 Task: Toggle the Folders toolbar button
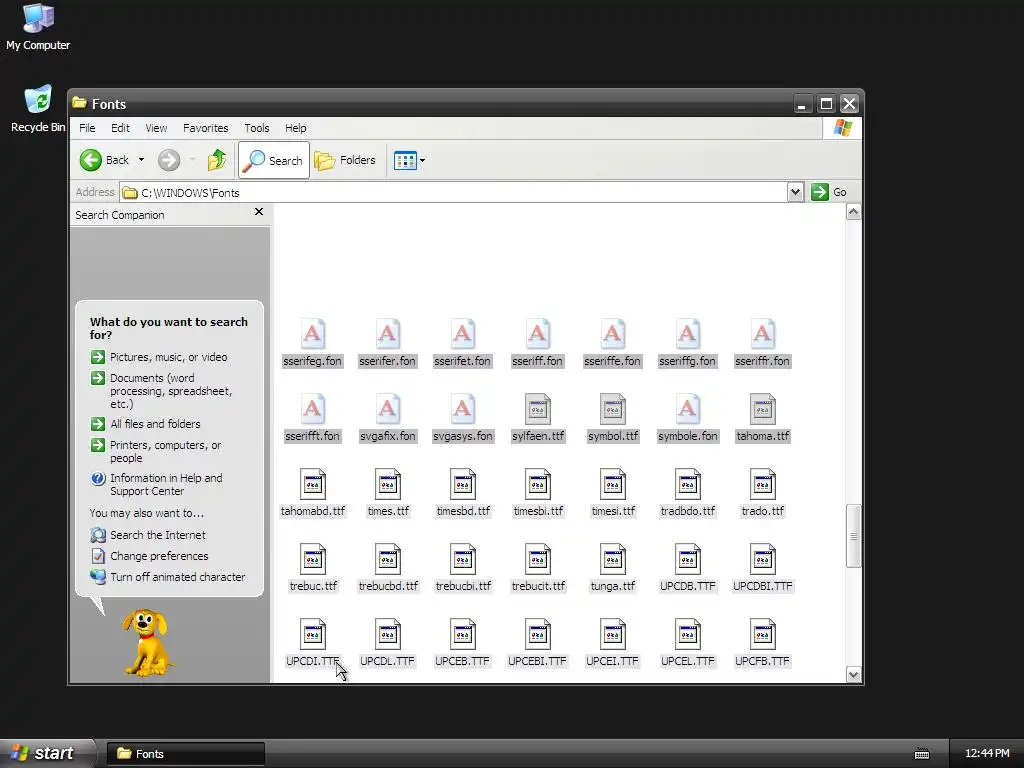pos(345,160)
